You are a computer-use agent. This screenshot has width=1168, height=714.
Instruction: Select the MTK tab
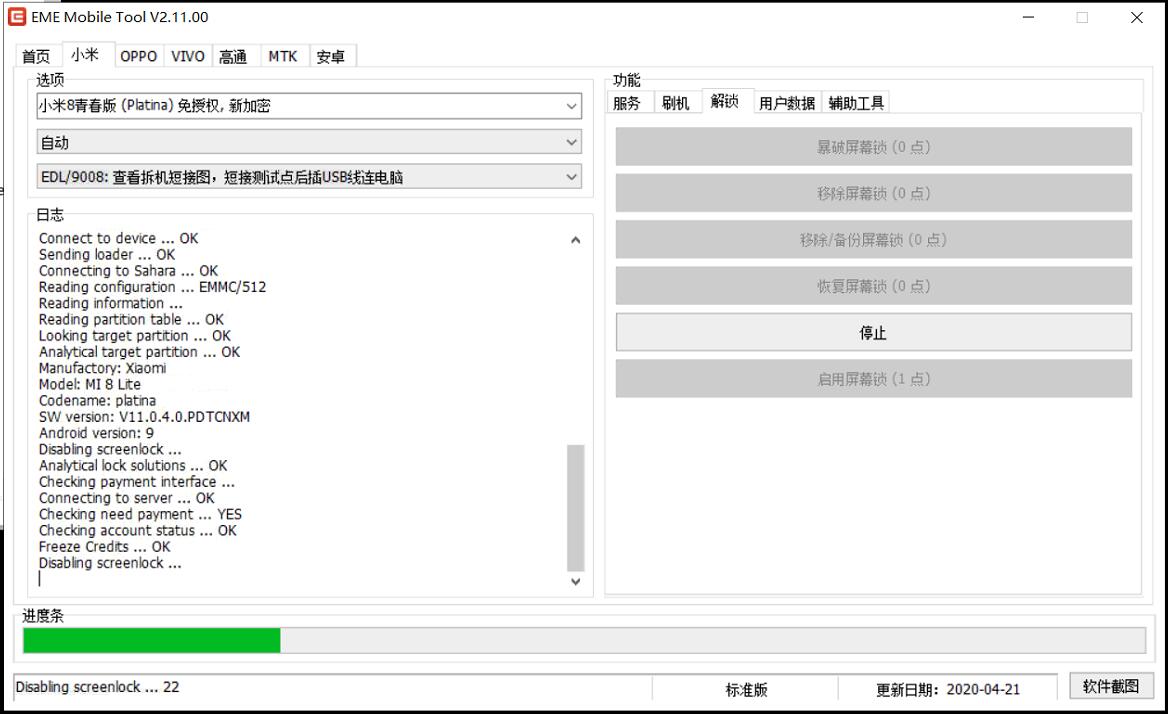pyautogui.click(x=283, y=57)
